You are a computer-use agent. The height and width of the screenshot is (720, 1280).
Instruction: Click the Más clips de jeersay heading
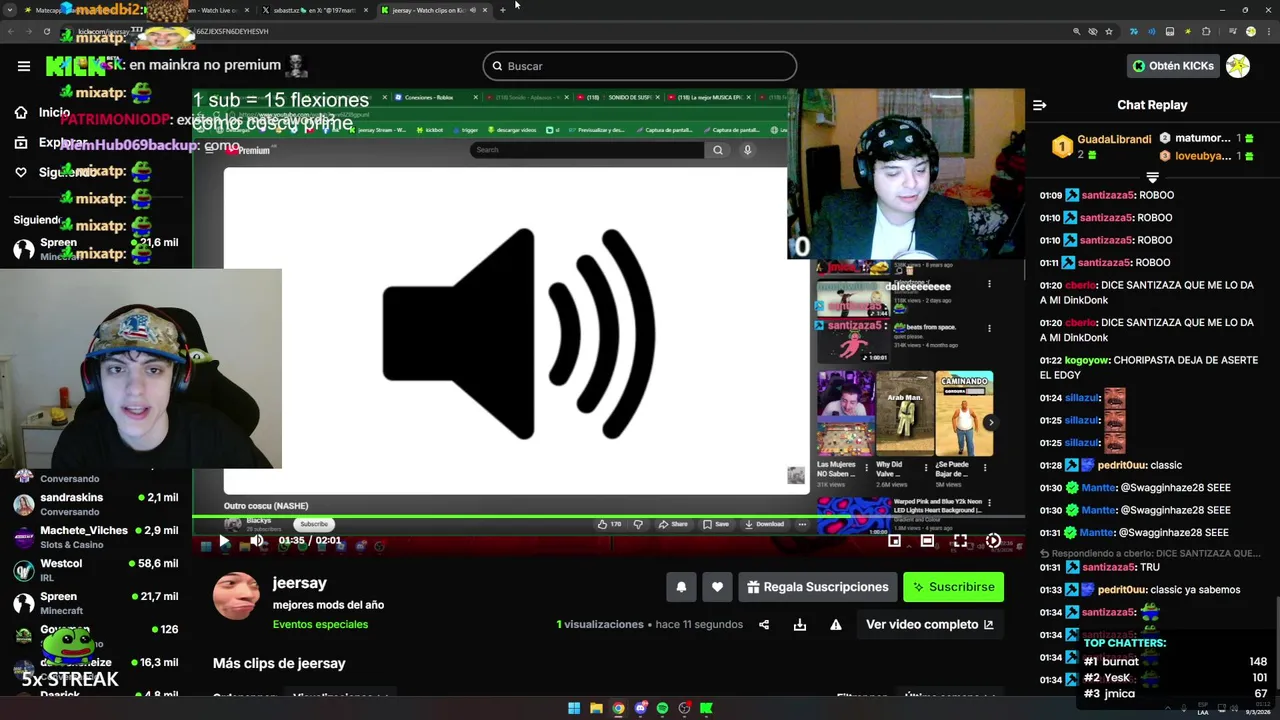pyautogui.click(x=279, y=663)
